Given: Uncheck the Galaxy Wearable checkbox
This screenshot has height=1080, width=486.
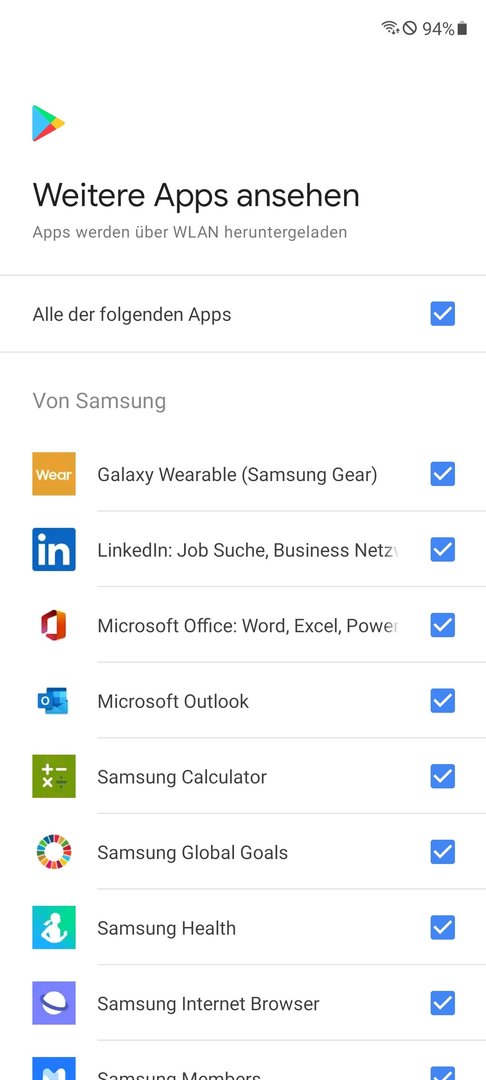Looking at the screenshot, I should [443, 474].
